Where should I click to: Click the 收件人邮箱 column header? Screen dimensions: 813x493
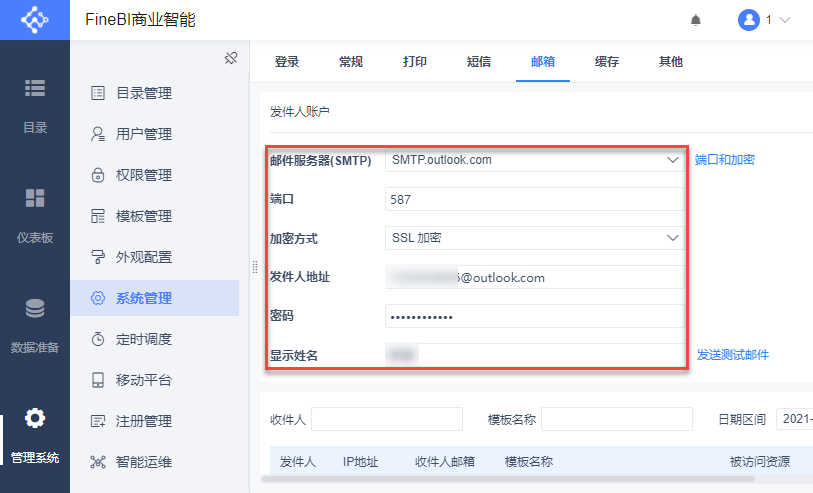[445, 461]
